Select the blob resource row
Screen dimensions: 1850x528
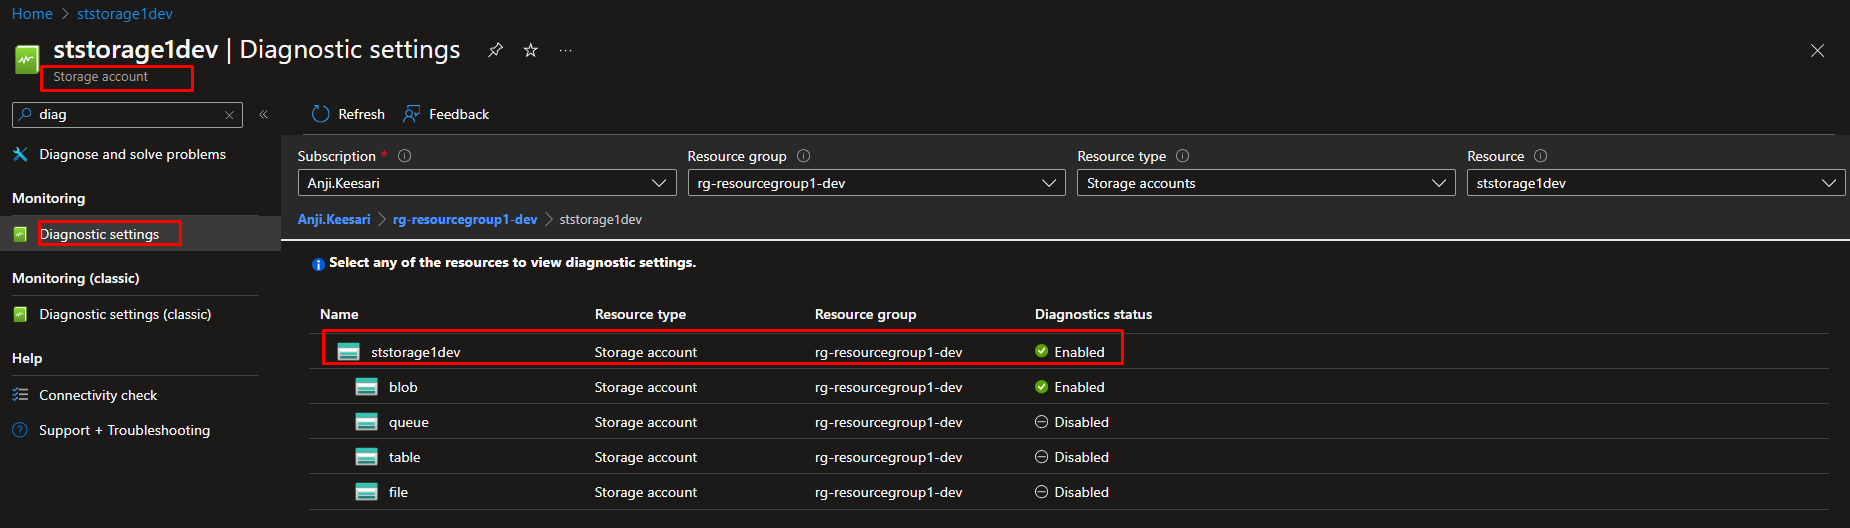tap(1069, 387)
